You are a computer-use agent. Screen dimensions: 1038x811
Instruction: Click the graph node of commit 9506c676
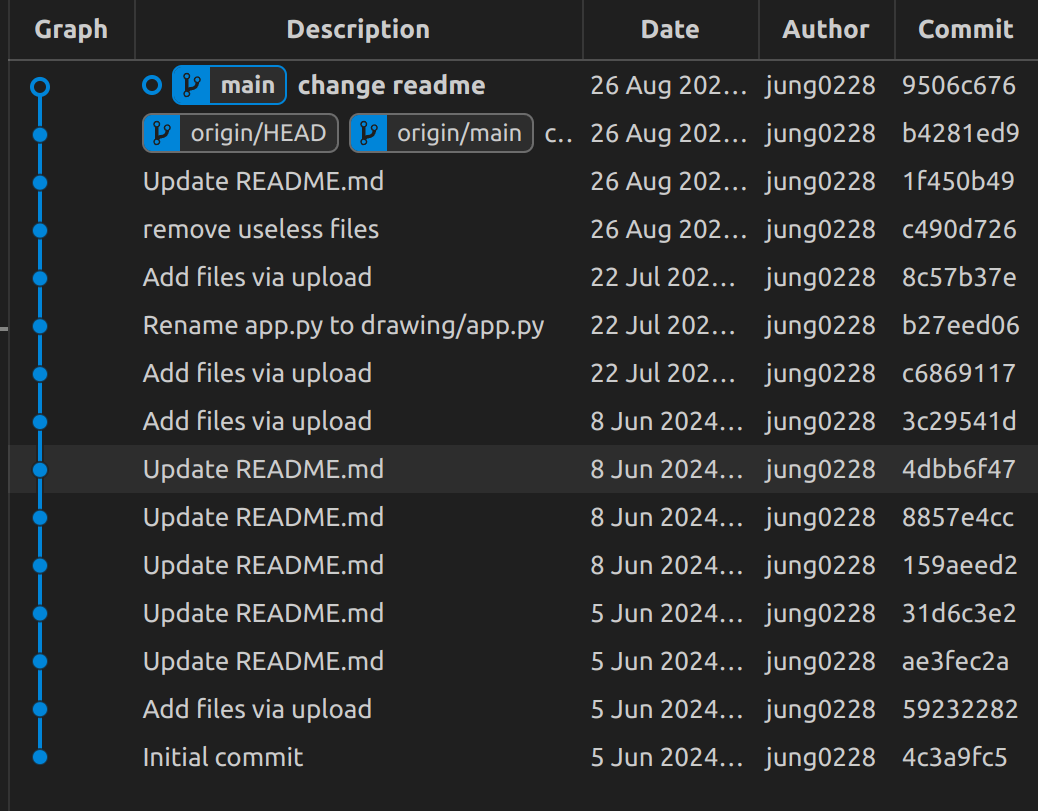tap(40, 87)
